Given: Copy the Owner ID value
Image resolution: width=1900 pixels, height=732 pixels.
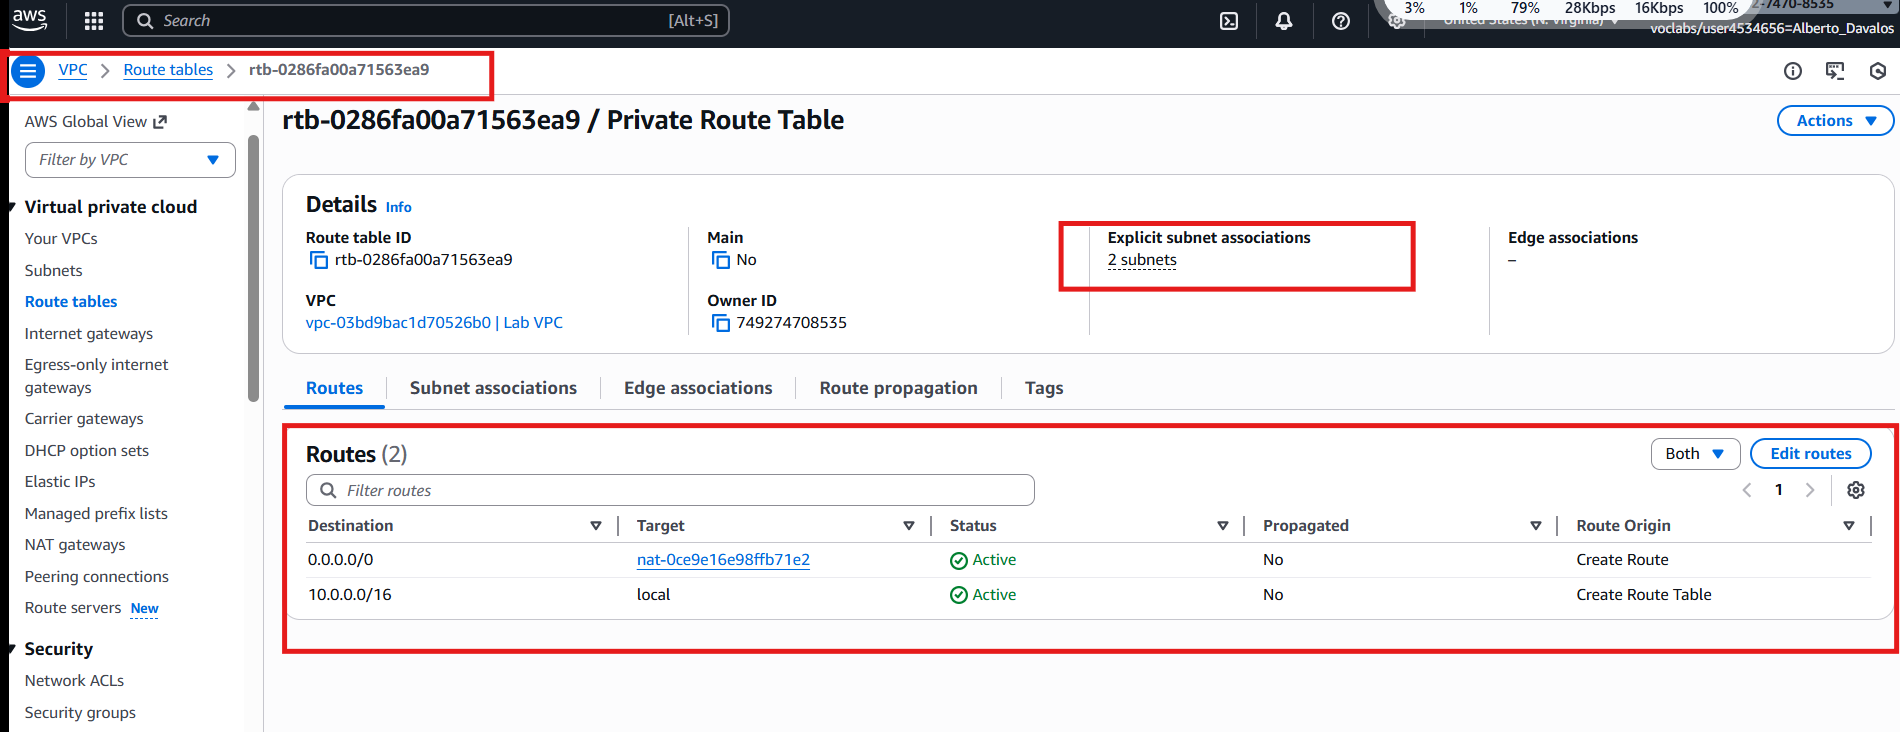Looking at the screenshot, I should coord(720,323).
